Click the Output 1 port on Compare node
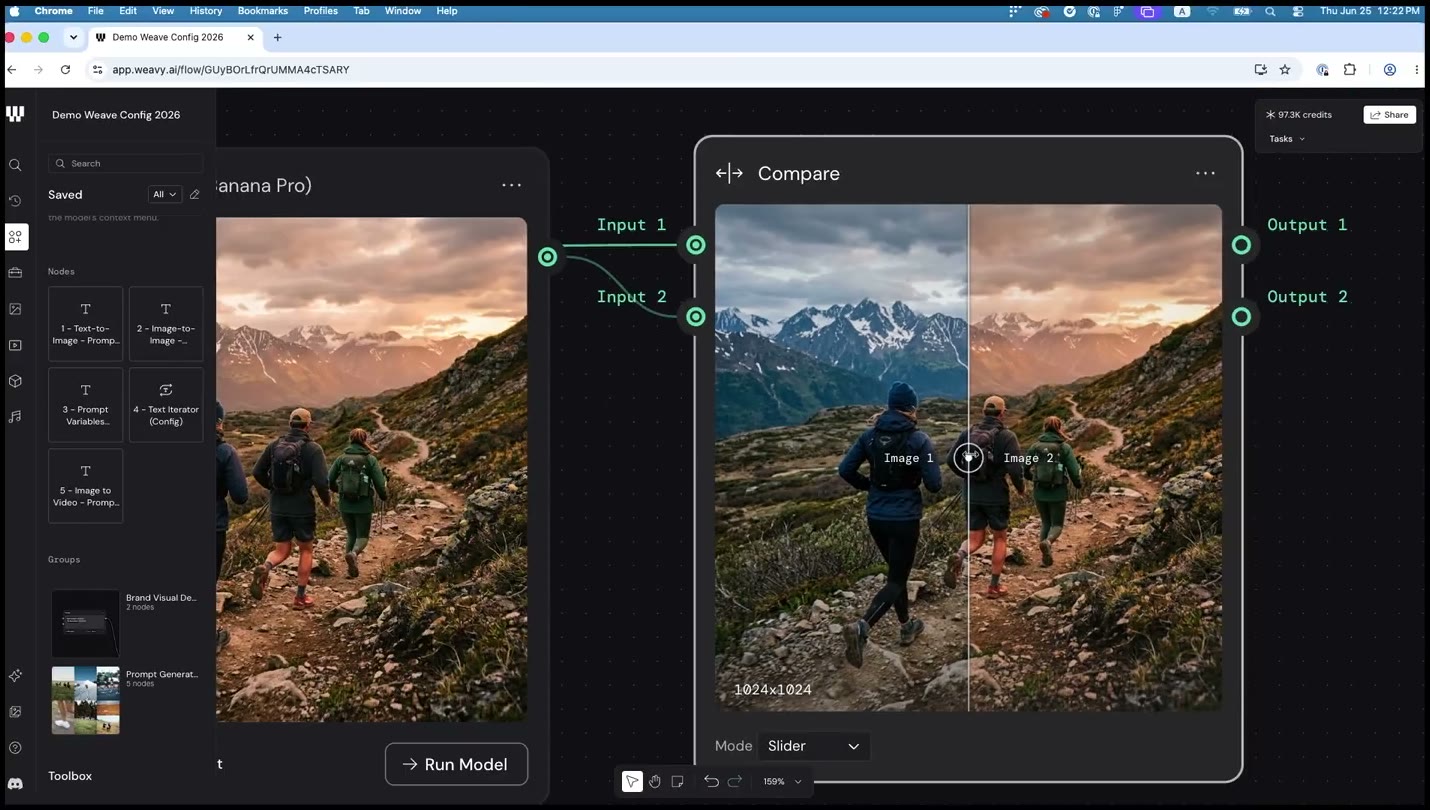 (1241, 245)
